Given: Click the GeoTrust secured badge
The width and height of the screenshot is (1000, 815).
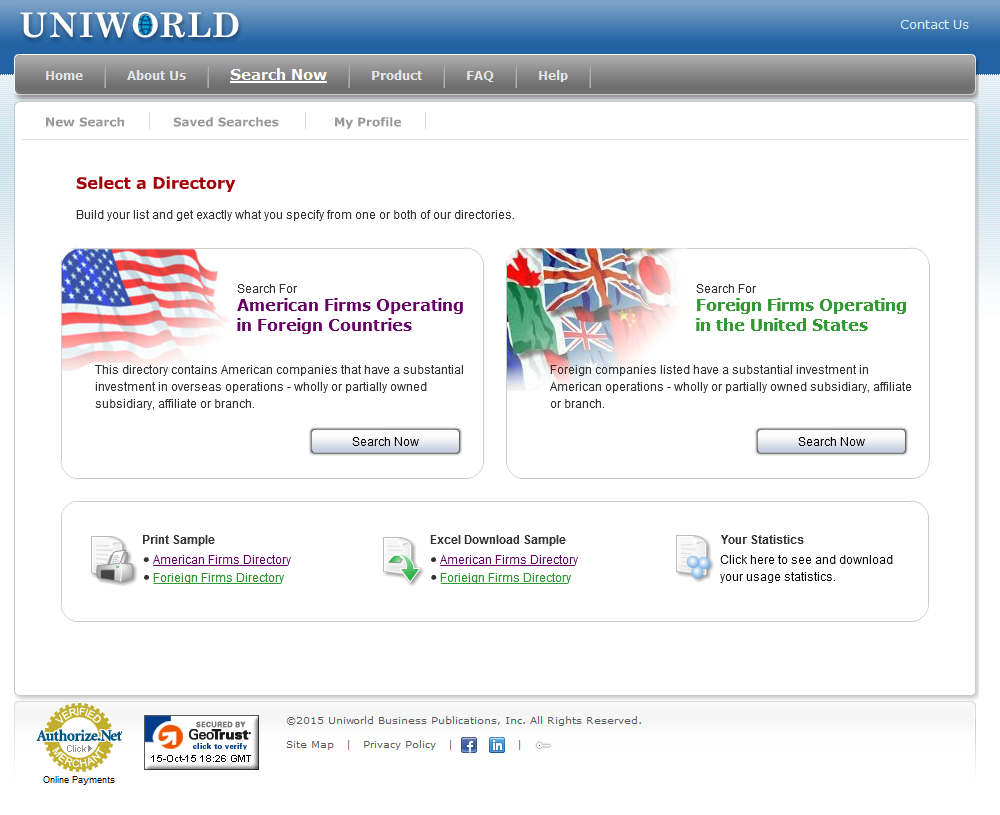Looking at the screenshot, I should (201, 742).
